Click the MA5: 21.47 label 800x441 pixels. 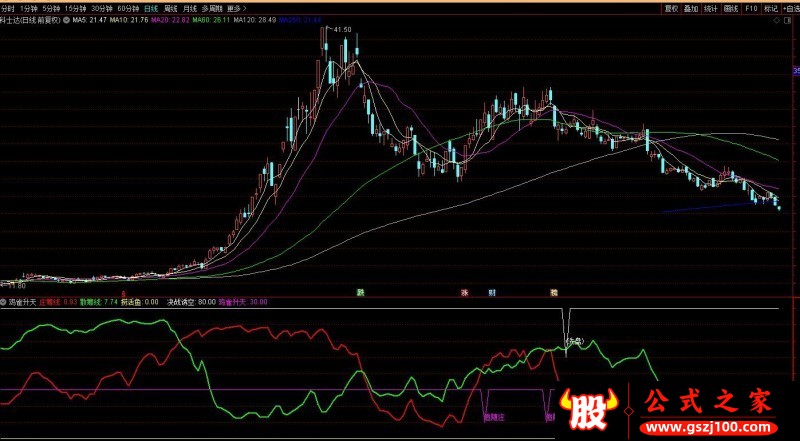(x=90, y=20)
